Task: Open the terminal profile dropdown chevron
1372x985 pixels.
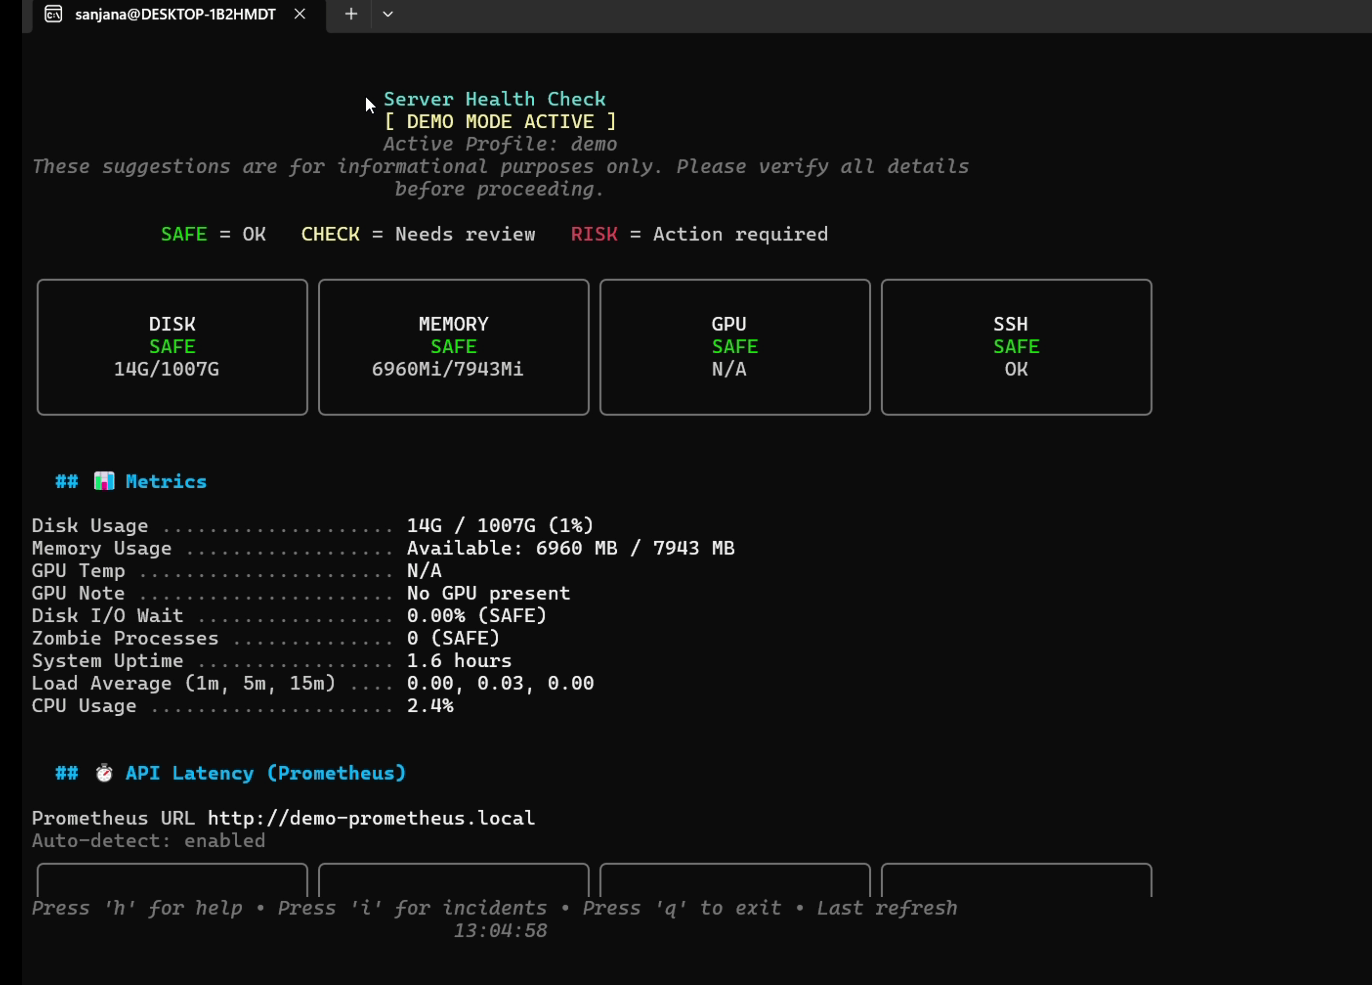Action: click(388, 14)
